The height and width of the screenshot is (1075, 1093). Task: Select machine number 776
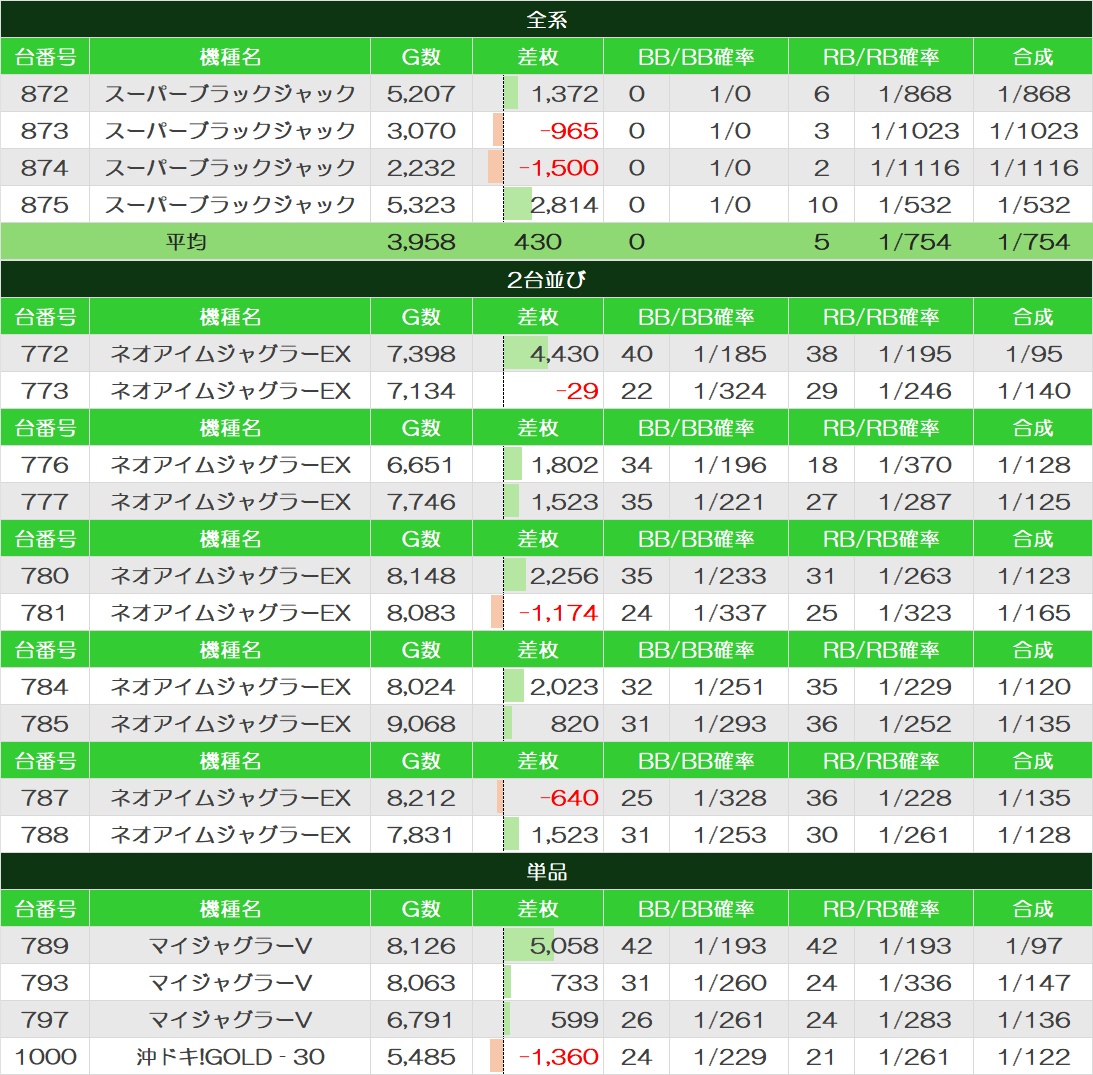[x=45, y=464]
